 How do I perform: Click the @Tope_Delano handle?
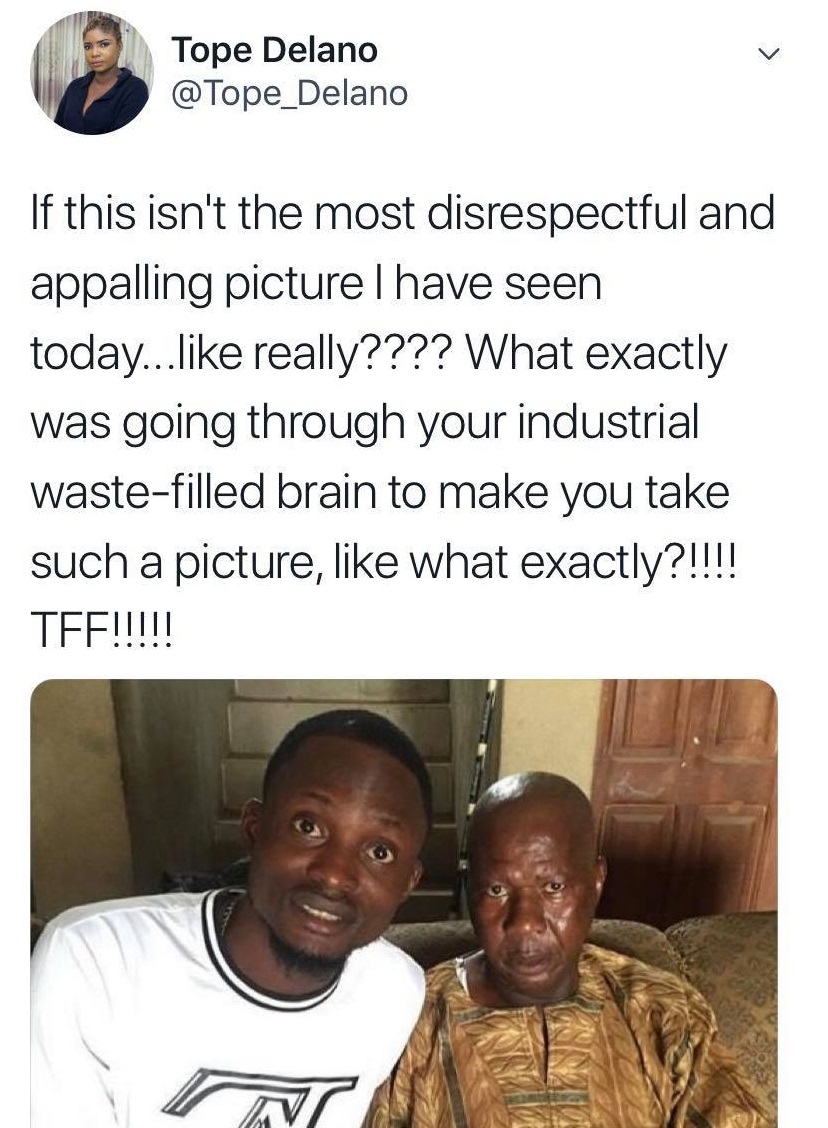pos(289,94)
